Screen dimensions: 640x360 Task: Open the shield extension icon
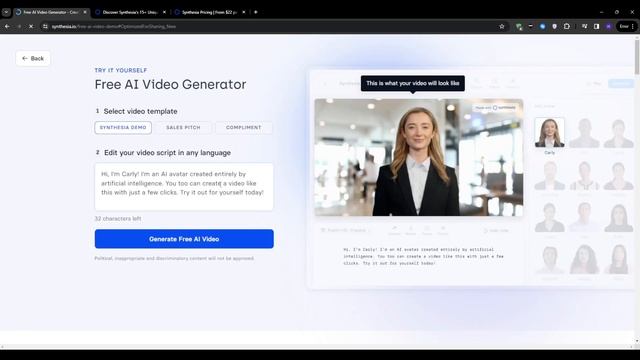click(x=554, y=26)
